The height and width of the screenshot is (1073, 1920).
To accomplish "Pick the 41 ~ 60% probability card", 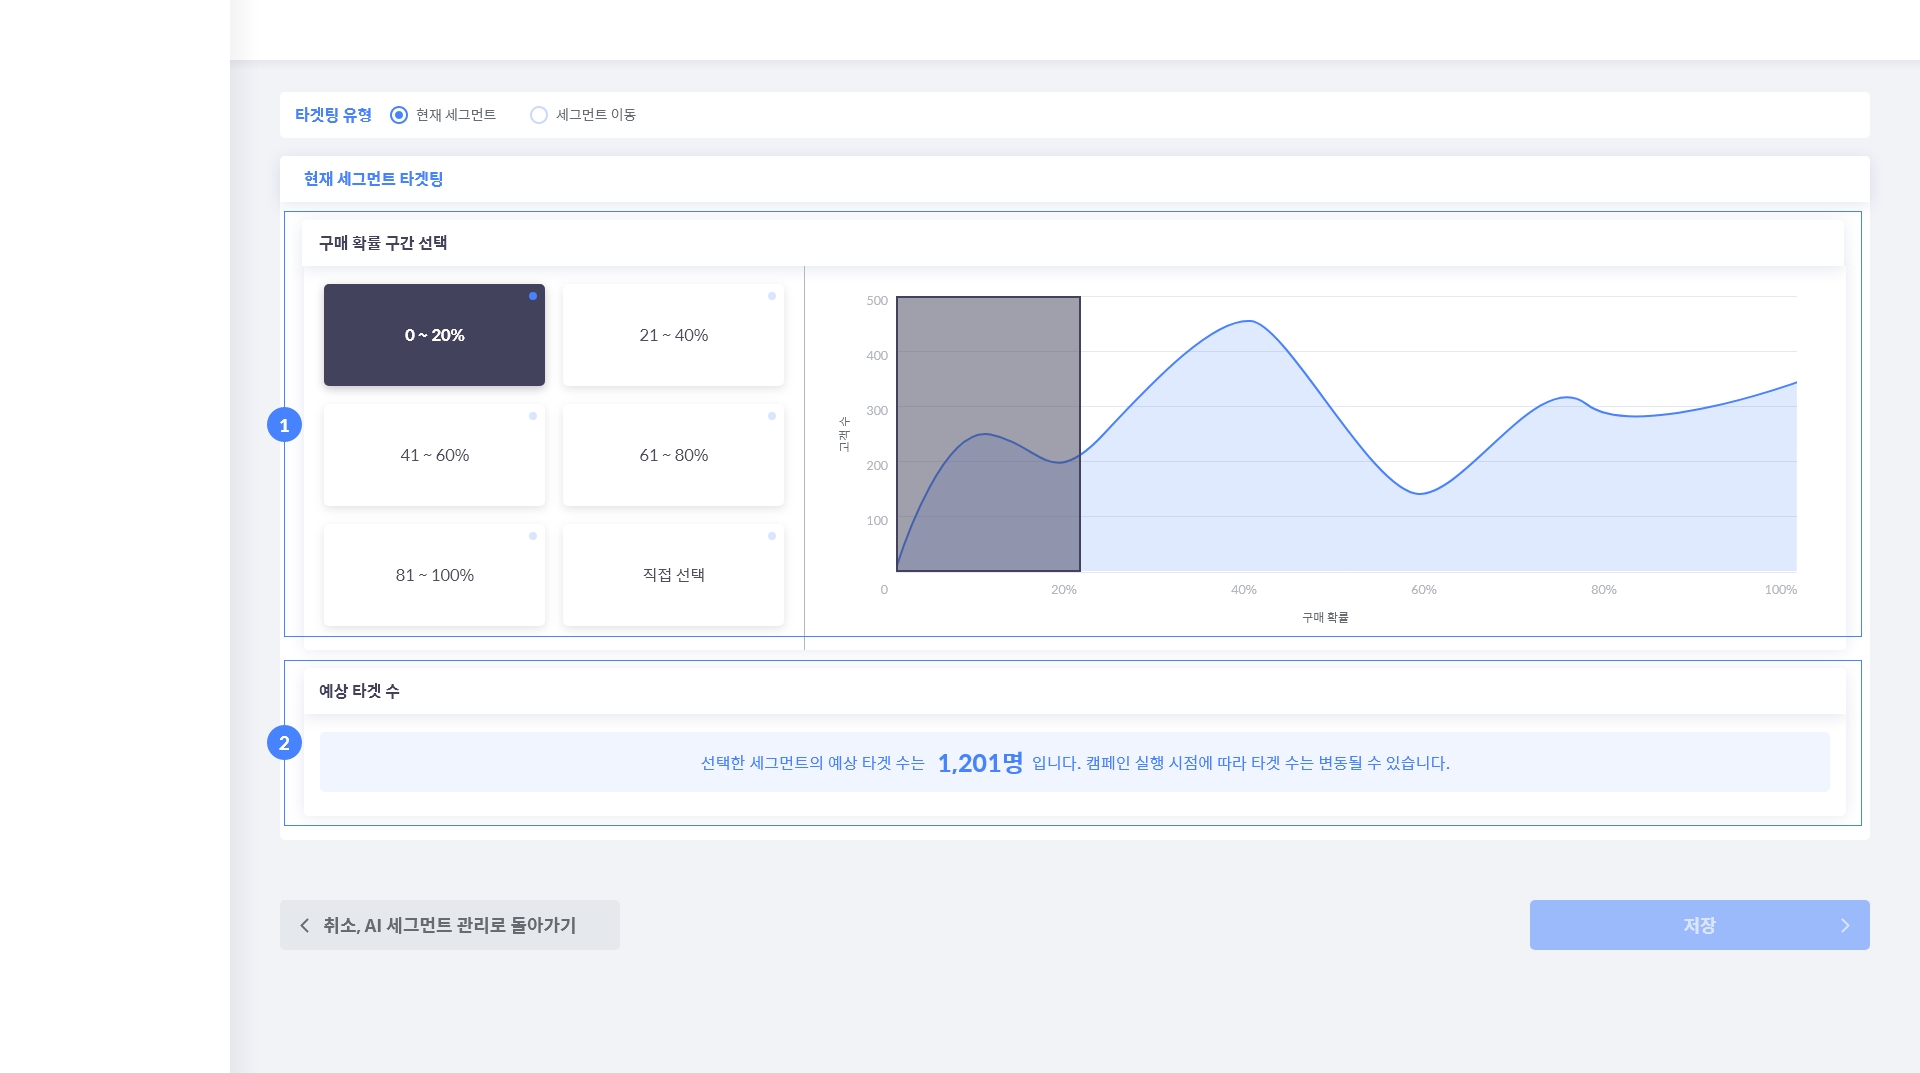I will [434, 455].
